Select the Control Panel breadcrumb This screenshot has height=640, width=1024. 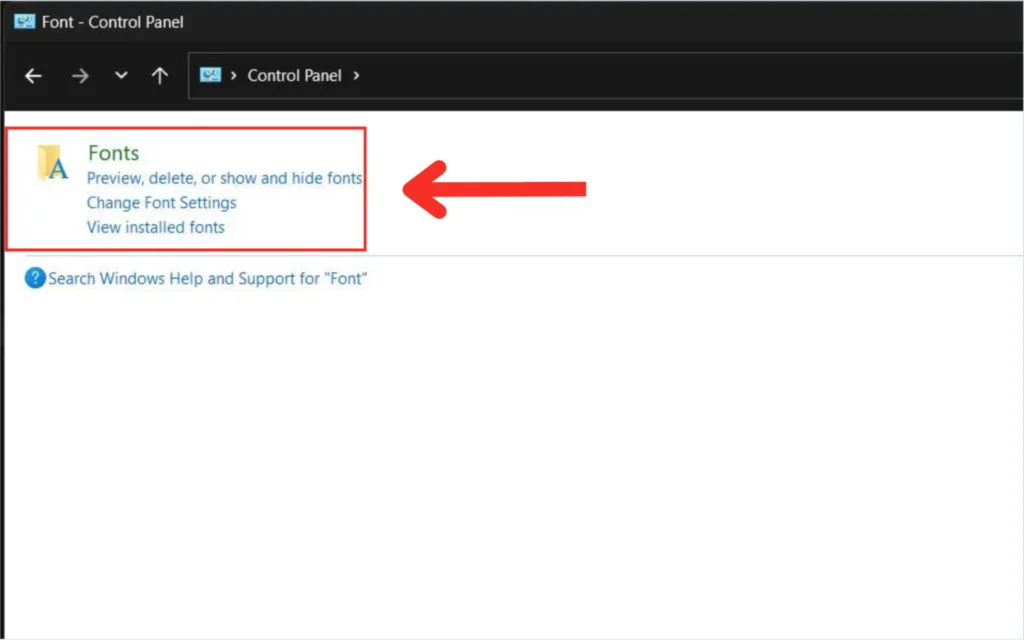[294, 76]
